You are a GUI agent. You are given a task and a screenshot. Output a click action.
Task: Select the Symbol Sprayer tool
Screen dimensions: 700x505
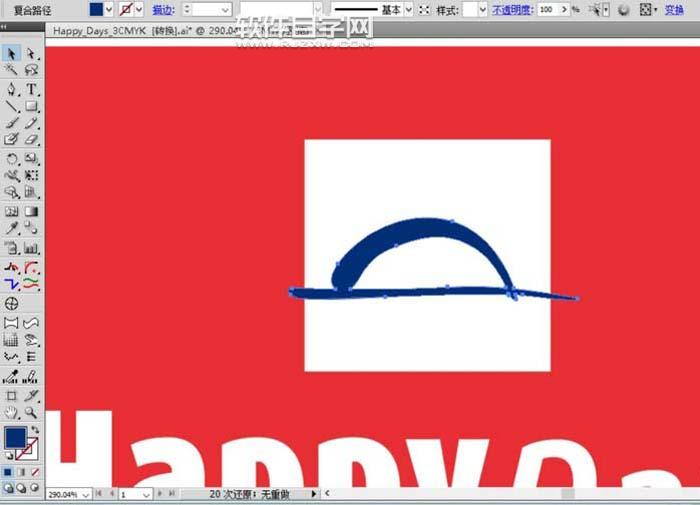click(11, 248)
